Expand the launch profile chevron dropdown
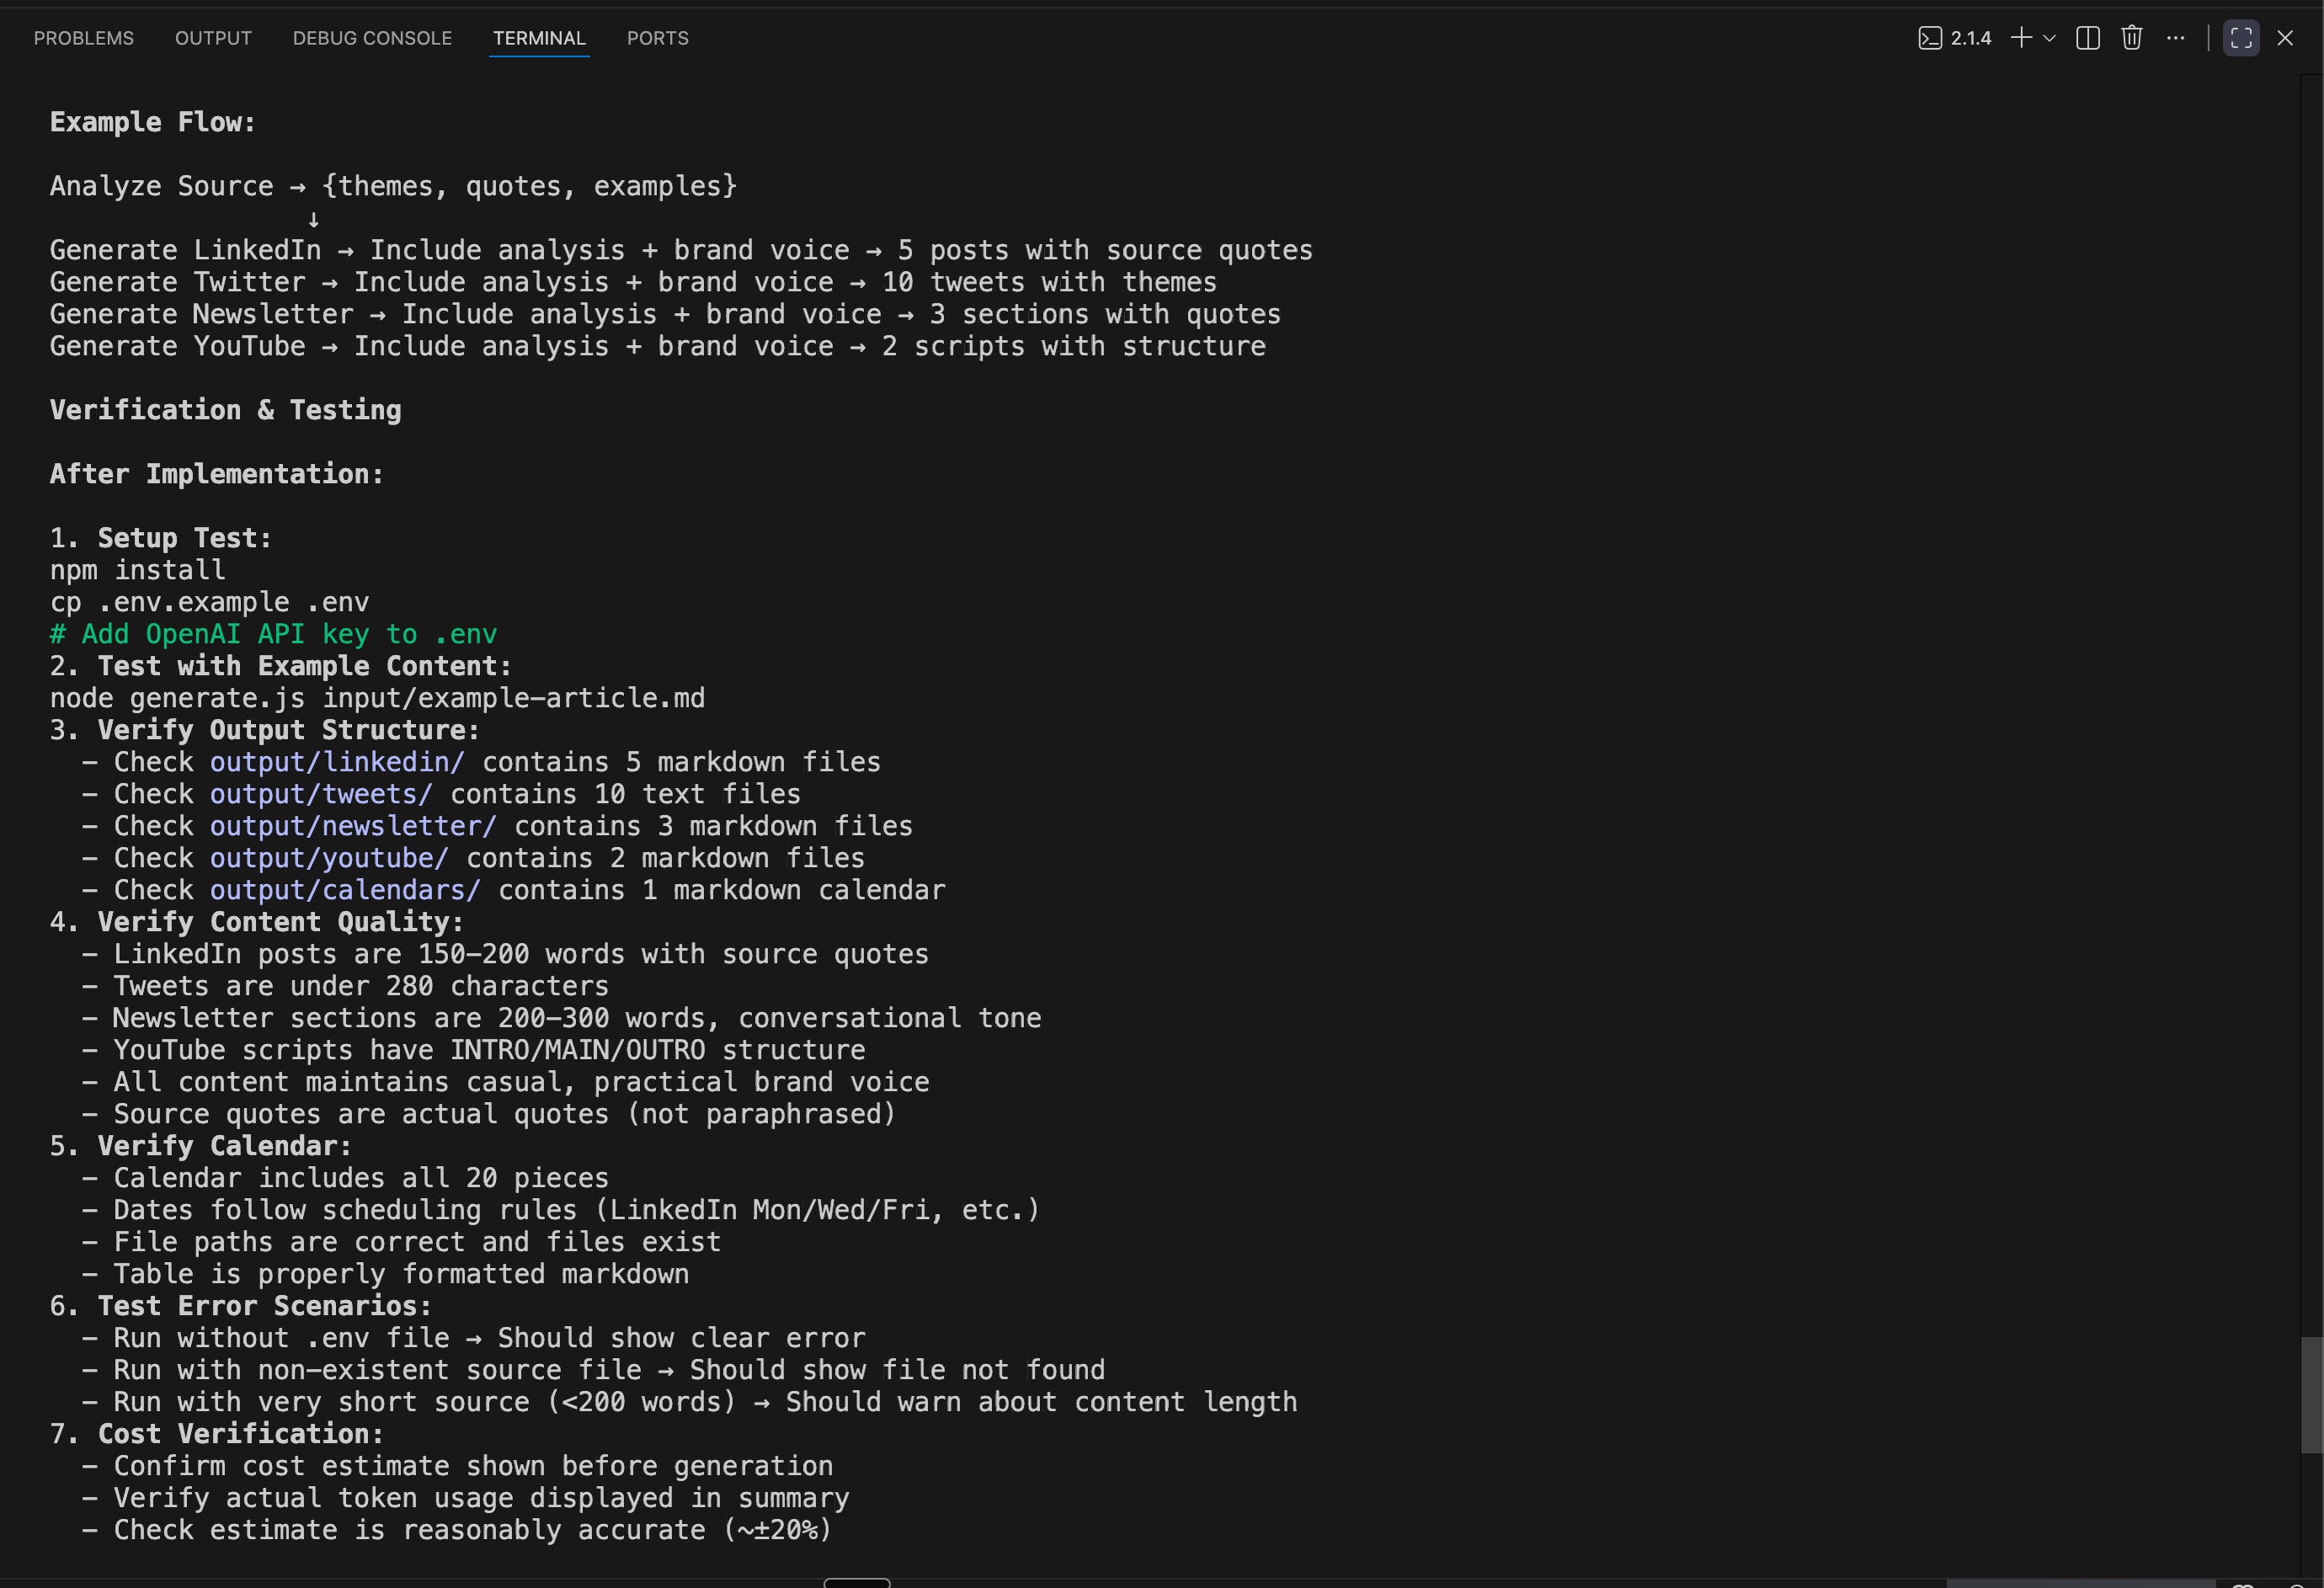Image resolution: width=2324 pixels, height=1588 pixels. click(x=2049, y=38)
